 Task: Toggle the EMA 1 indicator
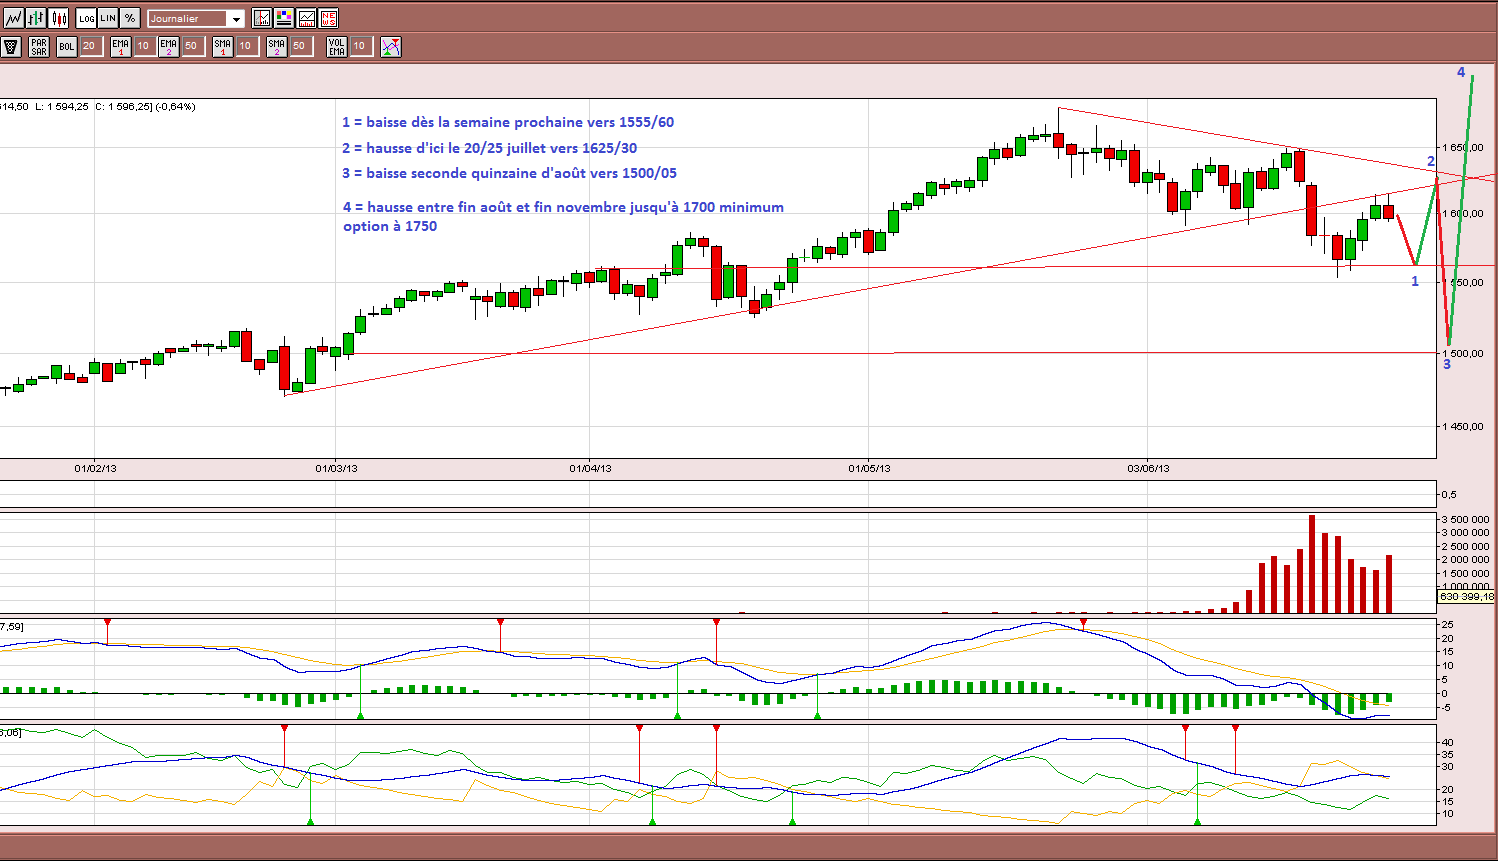coord(121,46)
